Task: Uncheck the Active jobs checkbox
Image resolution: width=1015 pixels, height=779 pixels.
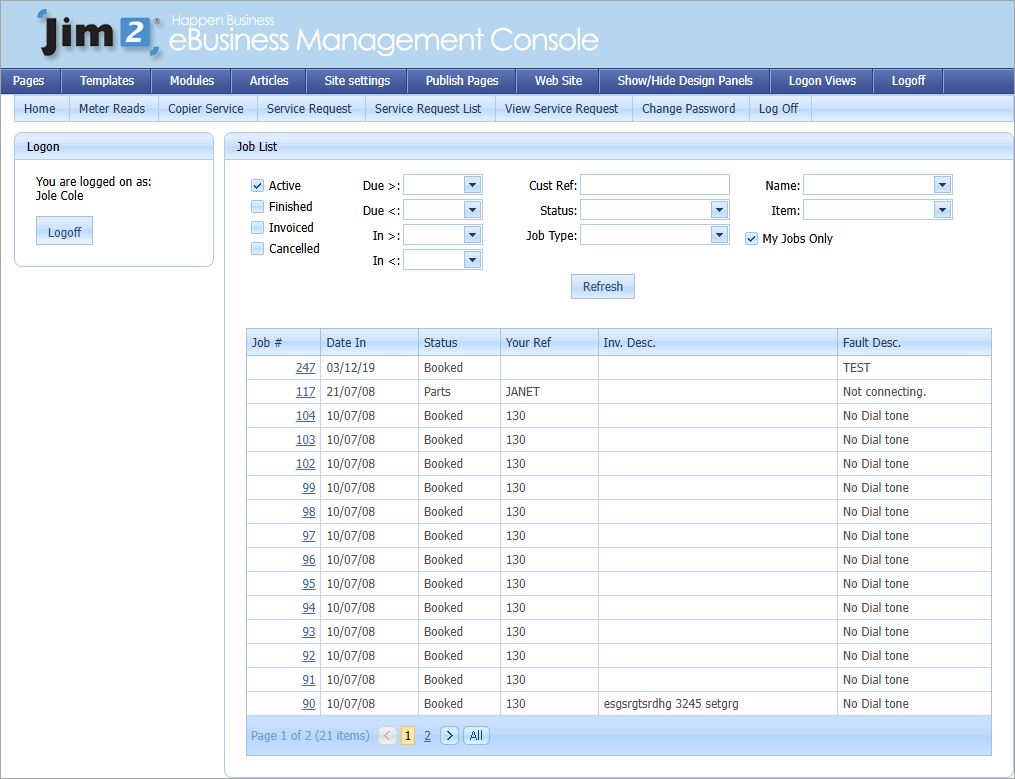Action: 257,186
